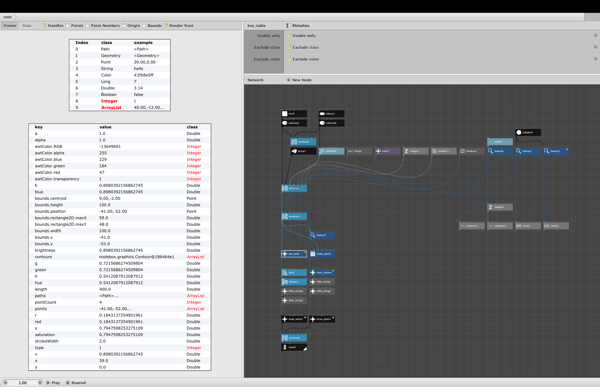Click the red ArrayList class cell in index table
600x387 pixels.
pyautogui.click(x=111, y=108)
